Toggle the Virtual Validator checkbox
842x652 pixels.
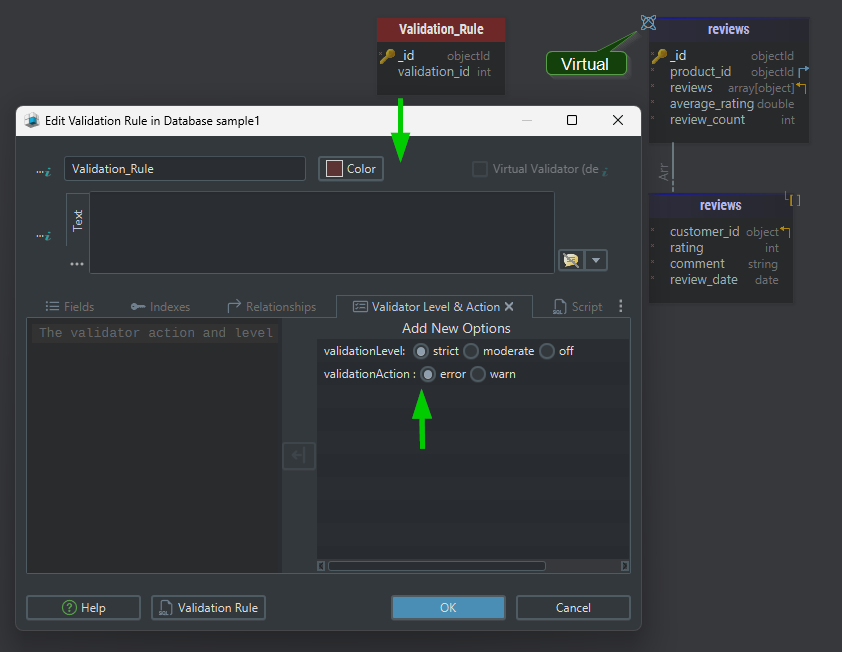480,169
